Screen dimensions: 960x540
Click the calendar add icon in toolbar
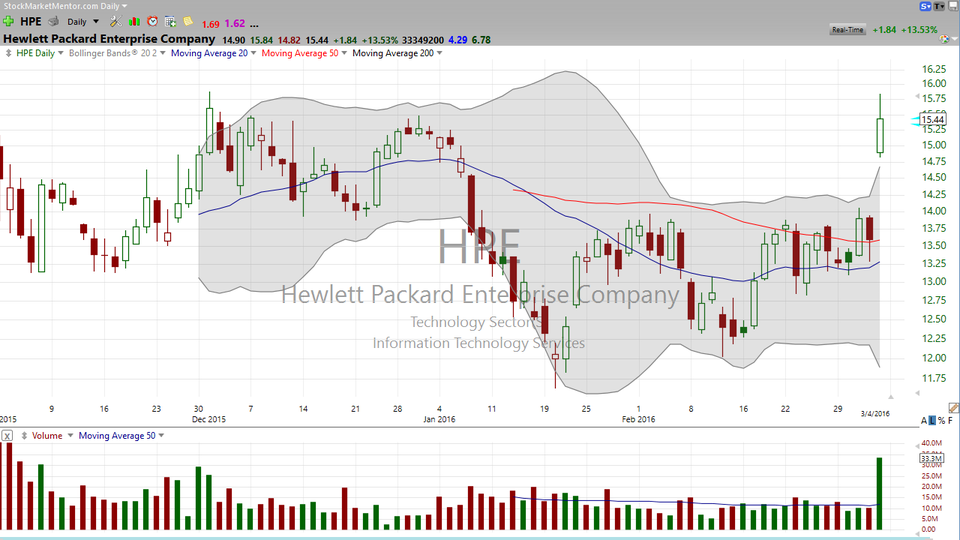pyautogui.click(x=170, y=21)
